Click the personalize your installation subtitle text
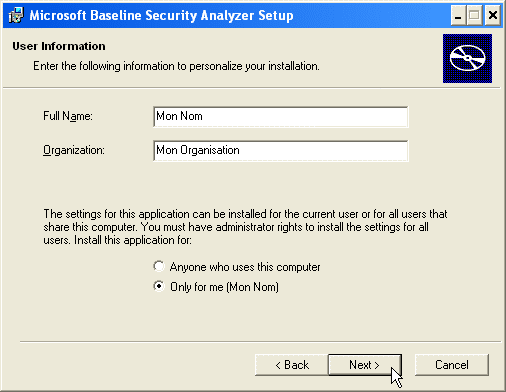Viewport: 506px width, 392px height. 176,66
